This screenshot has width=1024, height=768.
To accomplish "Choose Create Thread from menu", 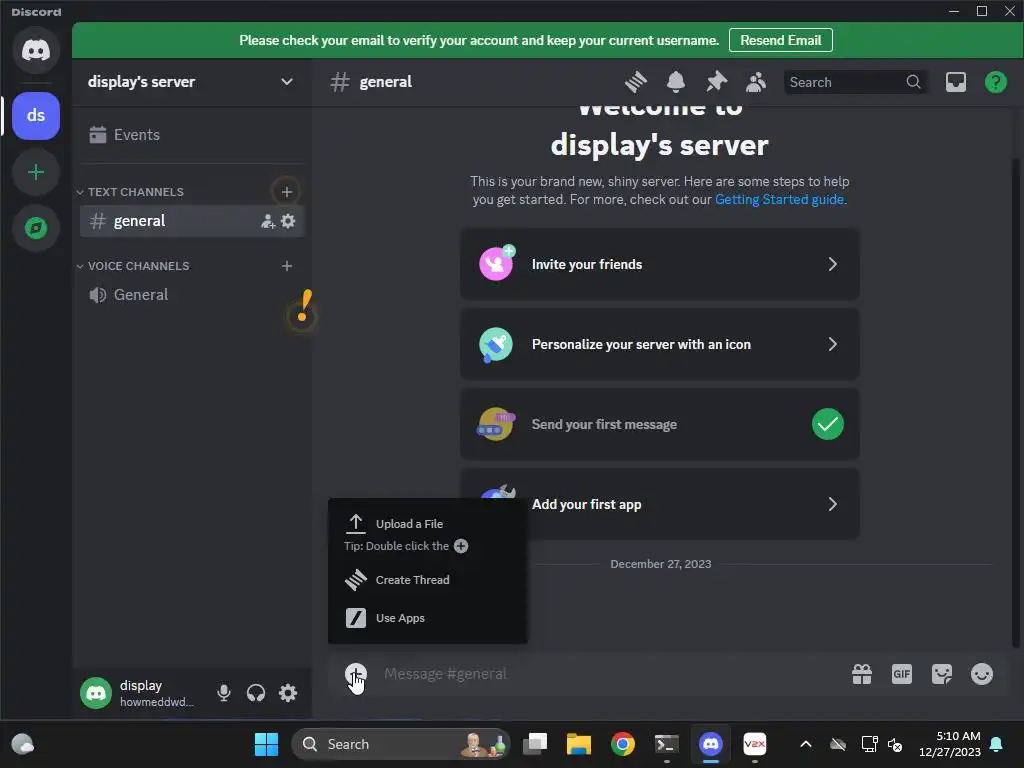I will click(428, 580).
